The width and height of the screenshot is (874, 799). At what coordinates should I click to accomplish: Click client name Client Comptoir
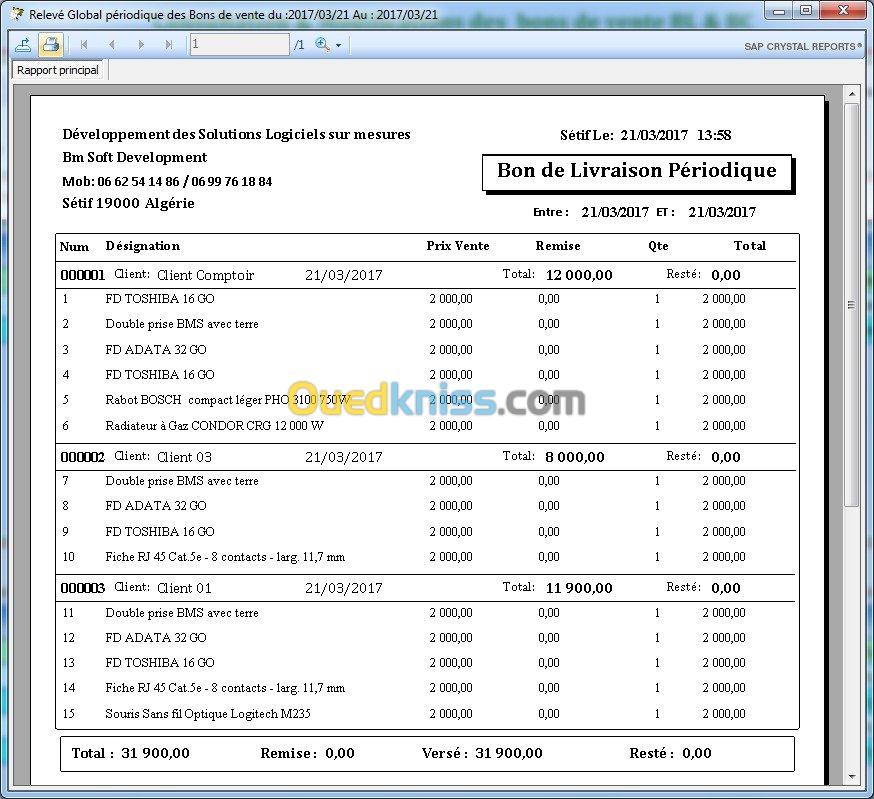[205, 275]
